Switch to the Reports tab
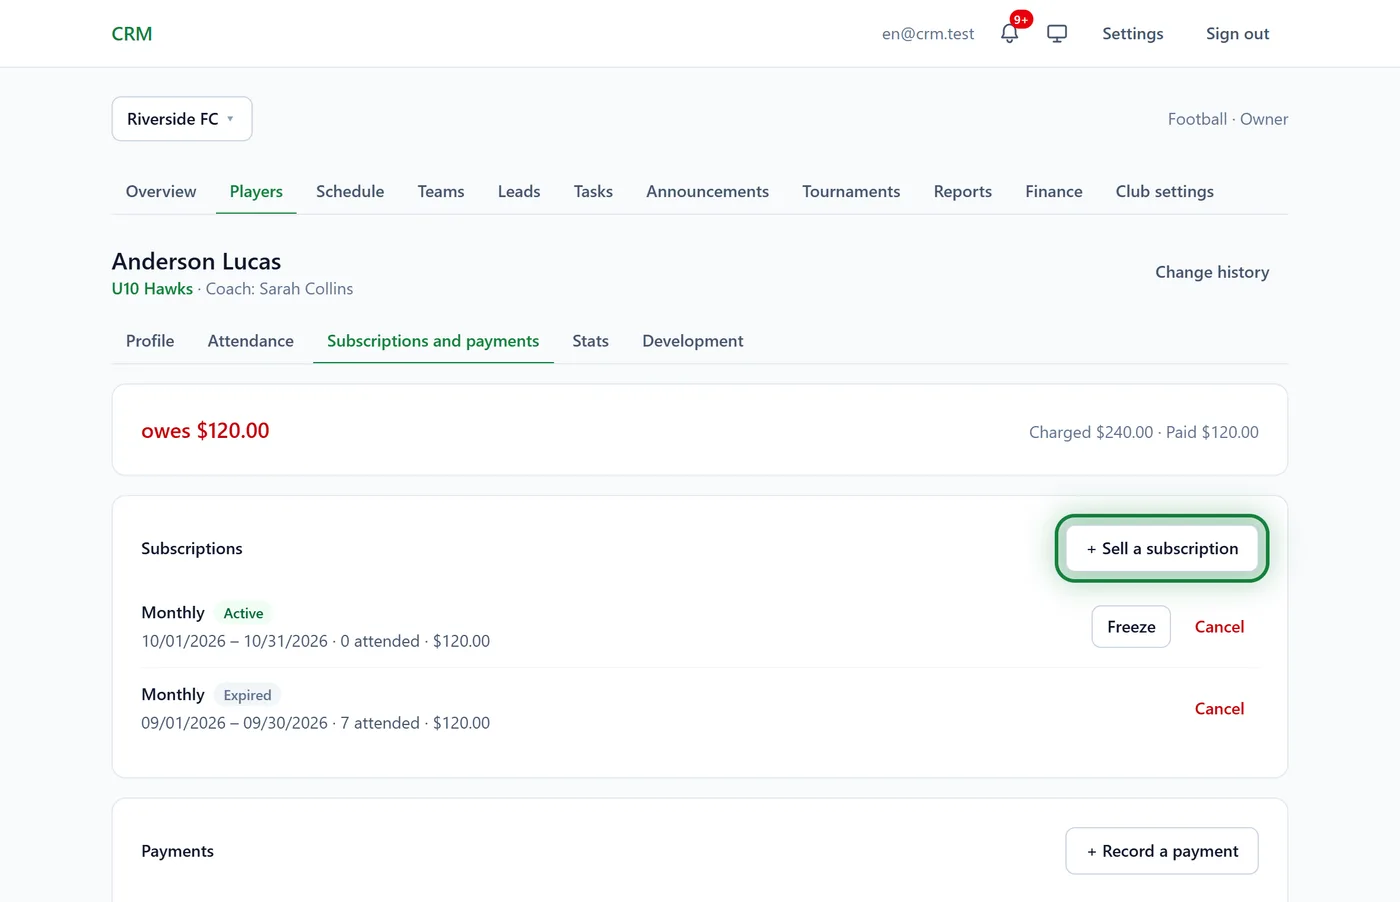Viewport: 1400px width, 902px height. point(963,191)
